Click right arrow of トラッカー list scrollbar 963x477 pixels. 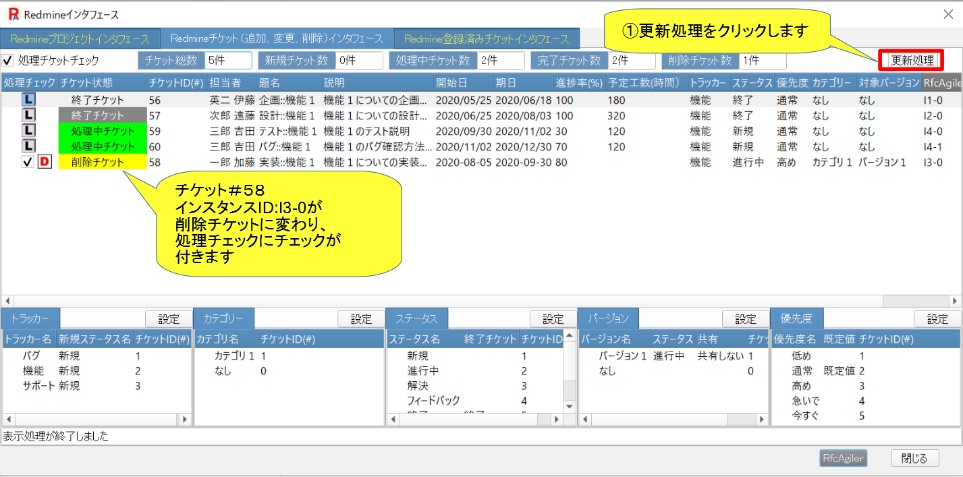[185, 419]
